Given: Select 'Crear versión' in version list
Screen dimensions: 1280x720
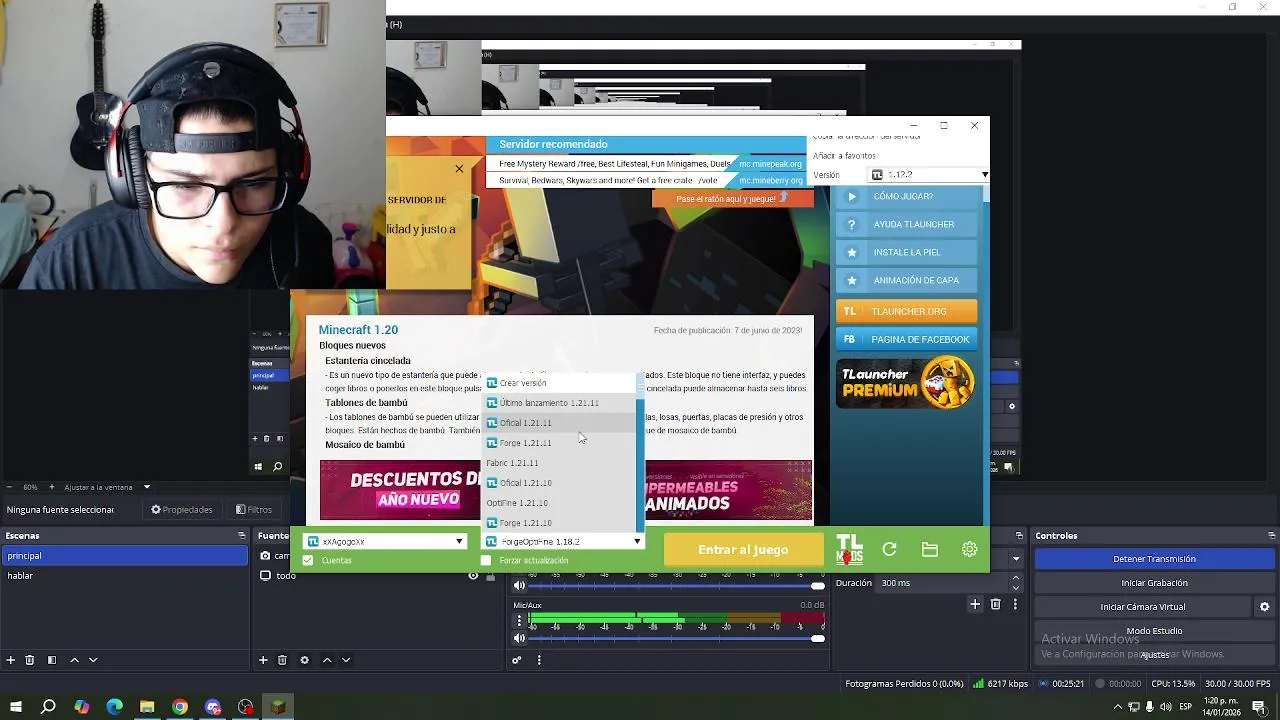Looking at the screenshot, I should (560, 383).
